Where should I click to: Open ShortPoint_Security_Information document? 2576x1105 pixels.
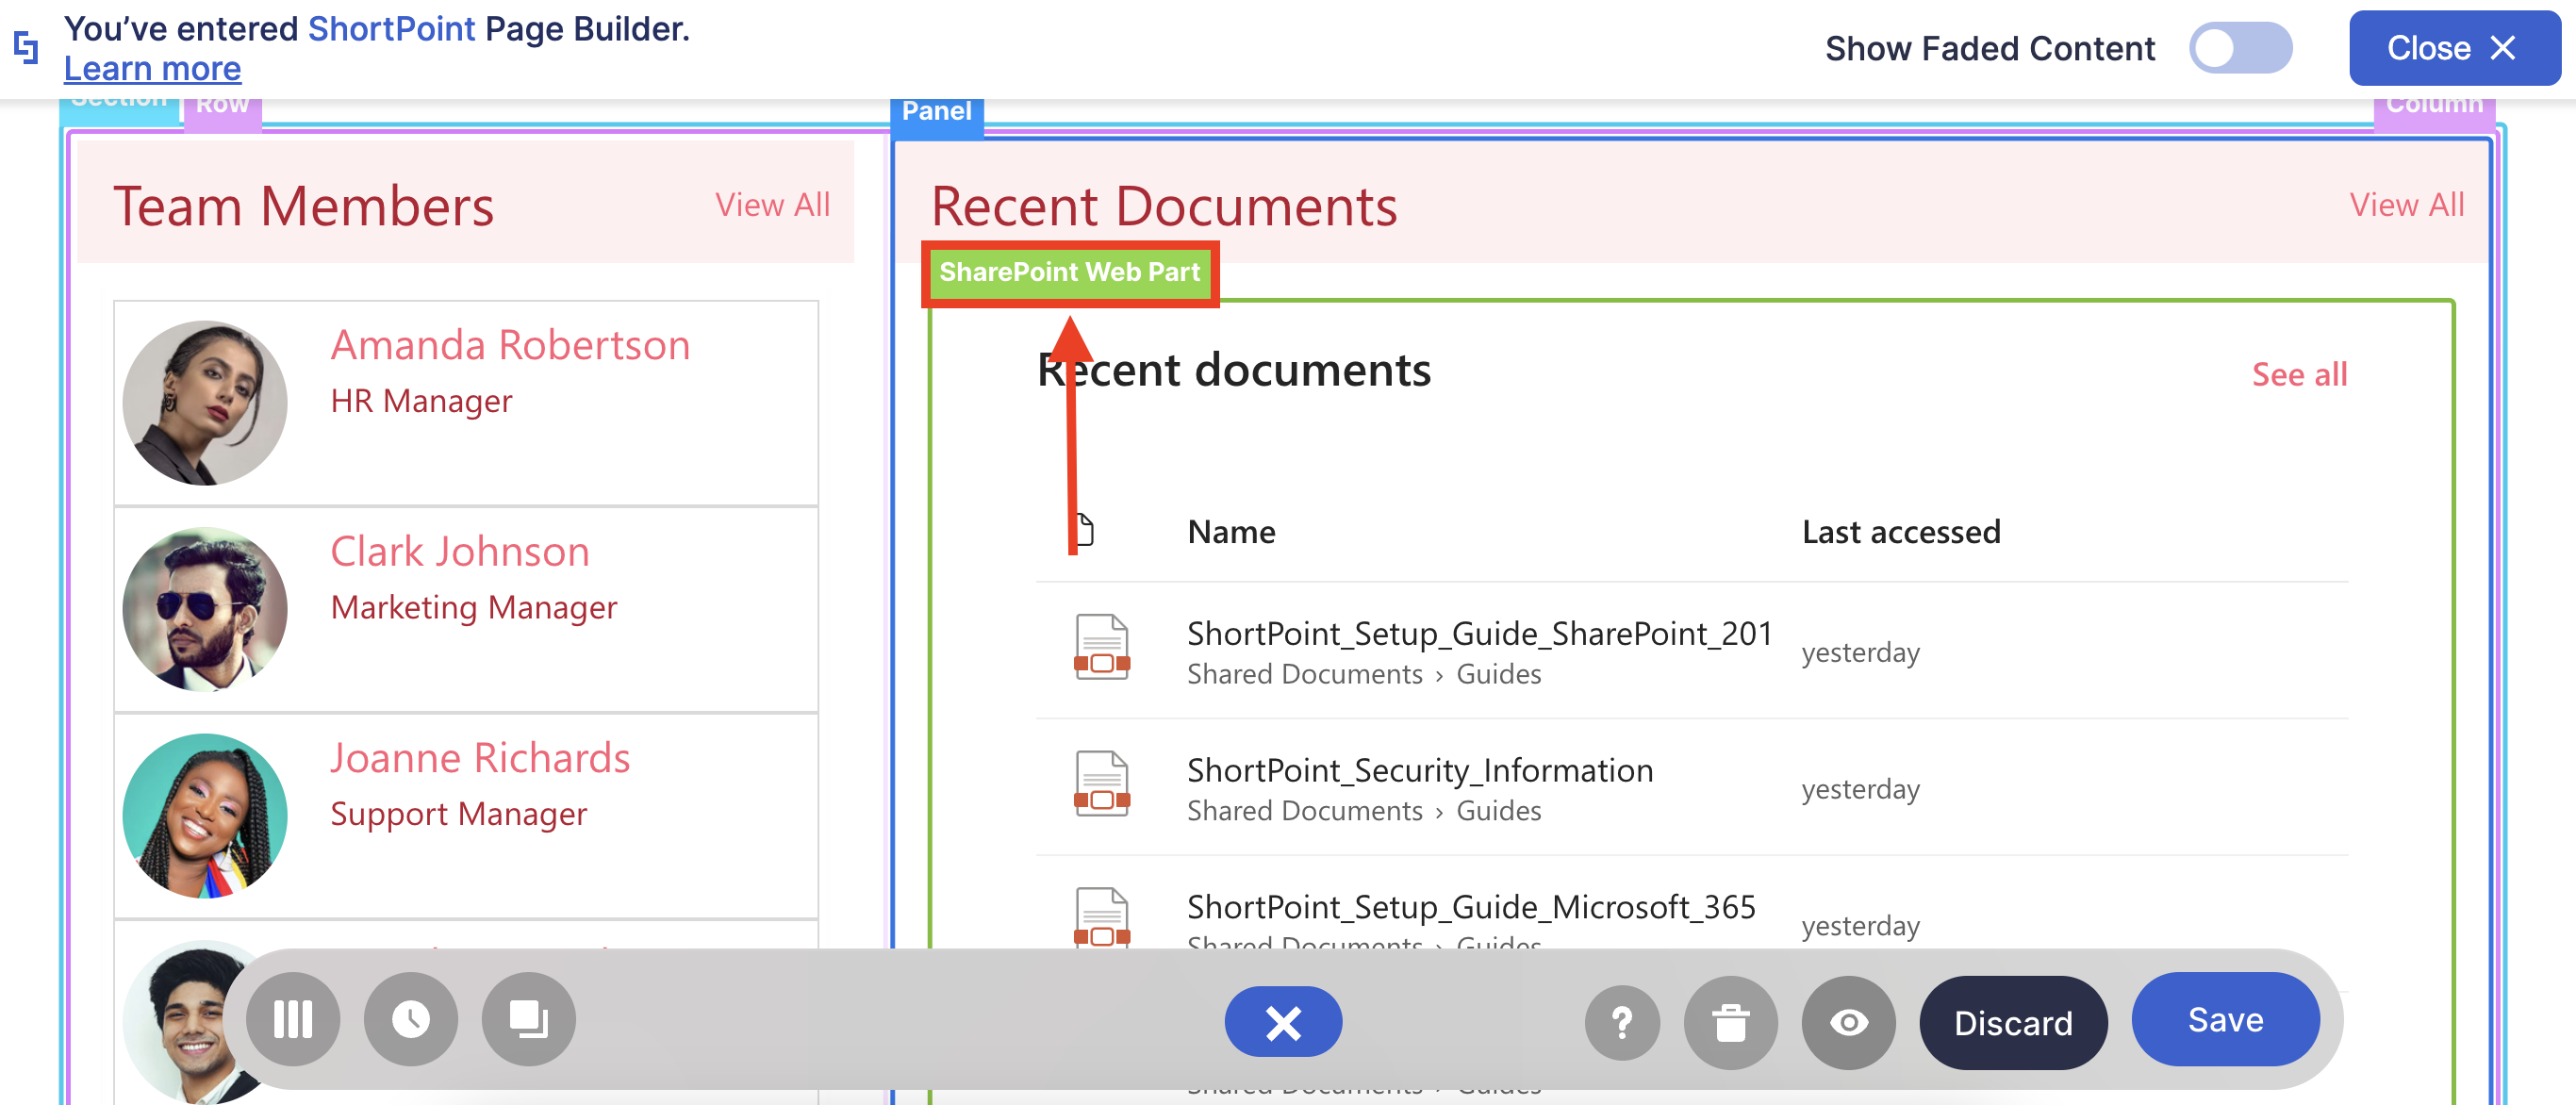coord(1419,769)
